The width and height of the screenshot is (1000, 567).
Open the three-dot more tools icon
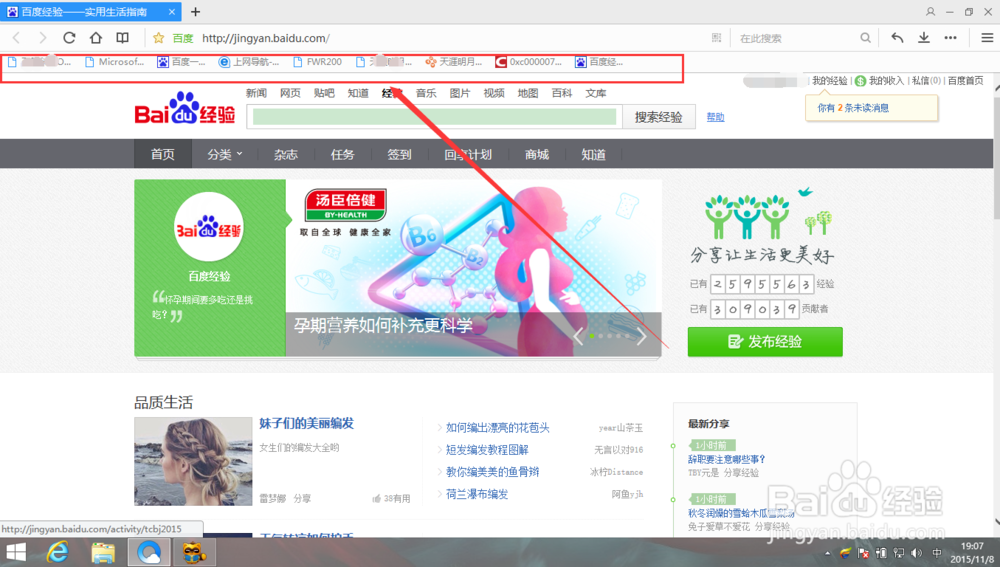pos(950,38)
